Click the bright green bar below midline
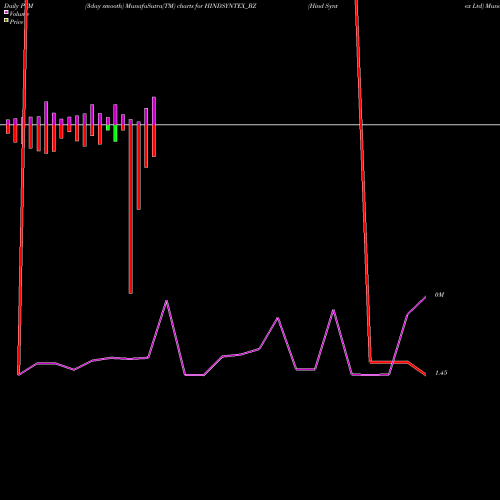The width and height of the screenshot is (500, 500). [115, 133]
